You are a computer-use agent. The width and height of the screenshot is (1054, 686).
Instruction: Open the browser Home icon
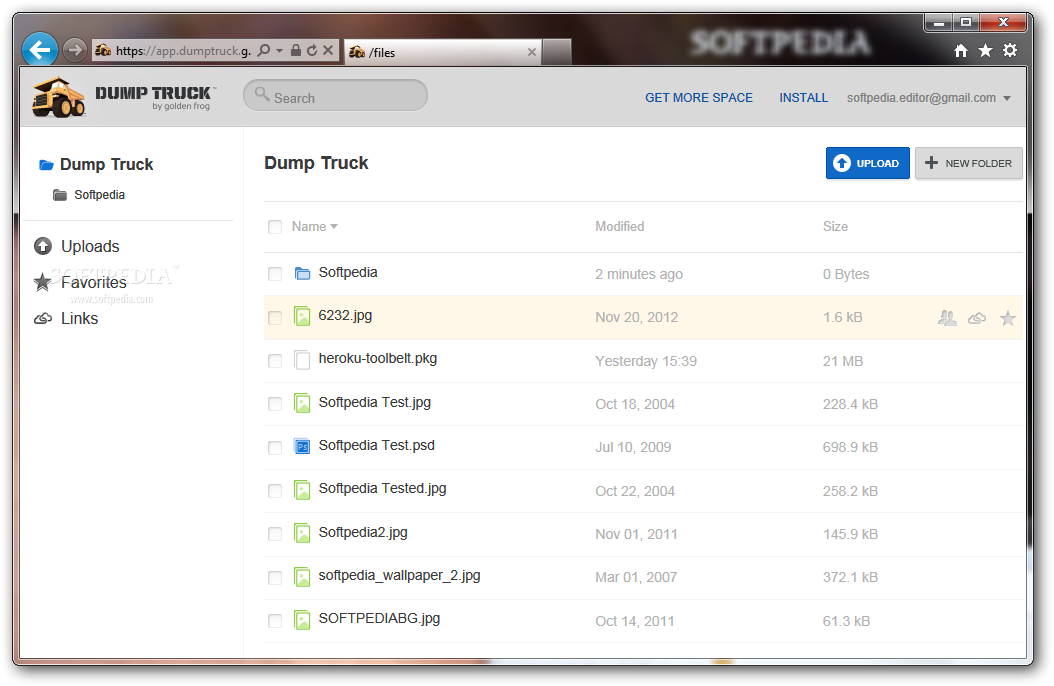tap(961, 50)
